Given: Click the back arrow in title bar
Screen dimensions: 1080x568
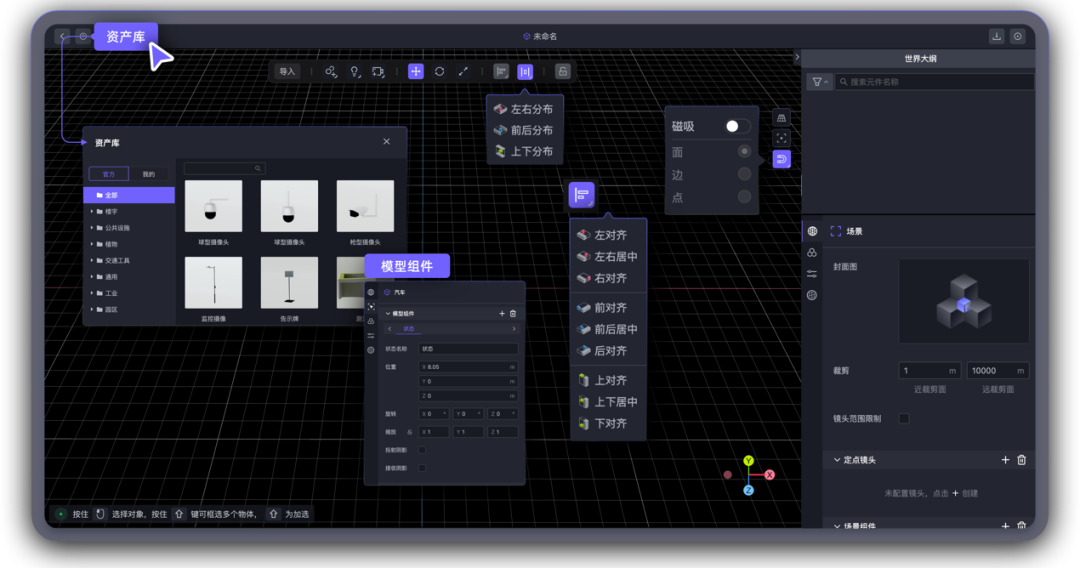Looking at the screenshot, I should tap(63, 36).
